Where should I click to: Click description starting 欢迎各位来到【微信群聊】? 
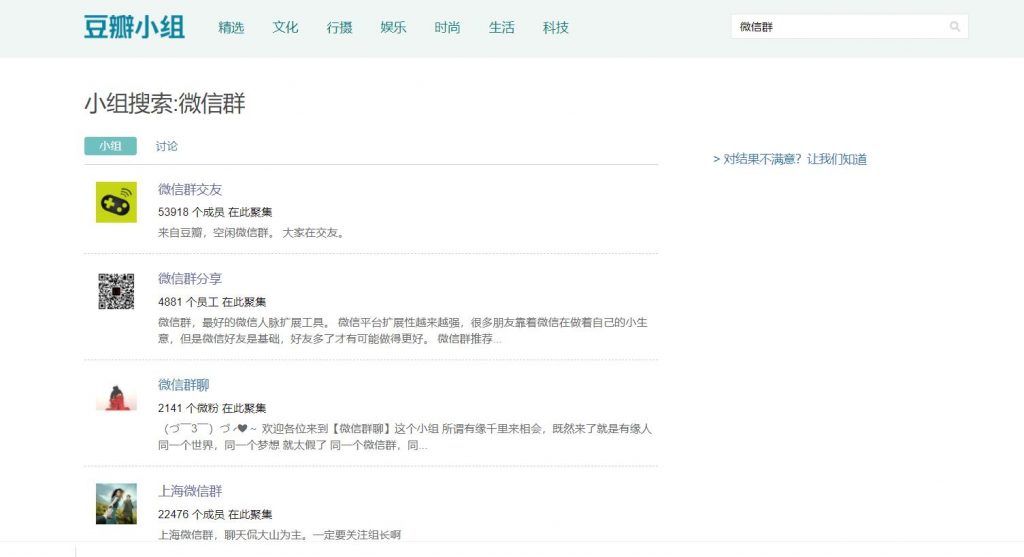click(405, 437)
